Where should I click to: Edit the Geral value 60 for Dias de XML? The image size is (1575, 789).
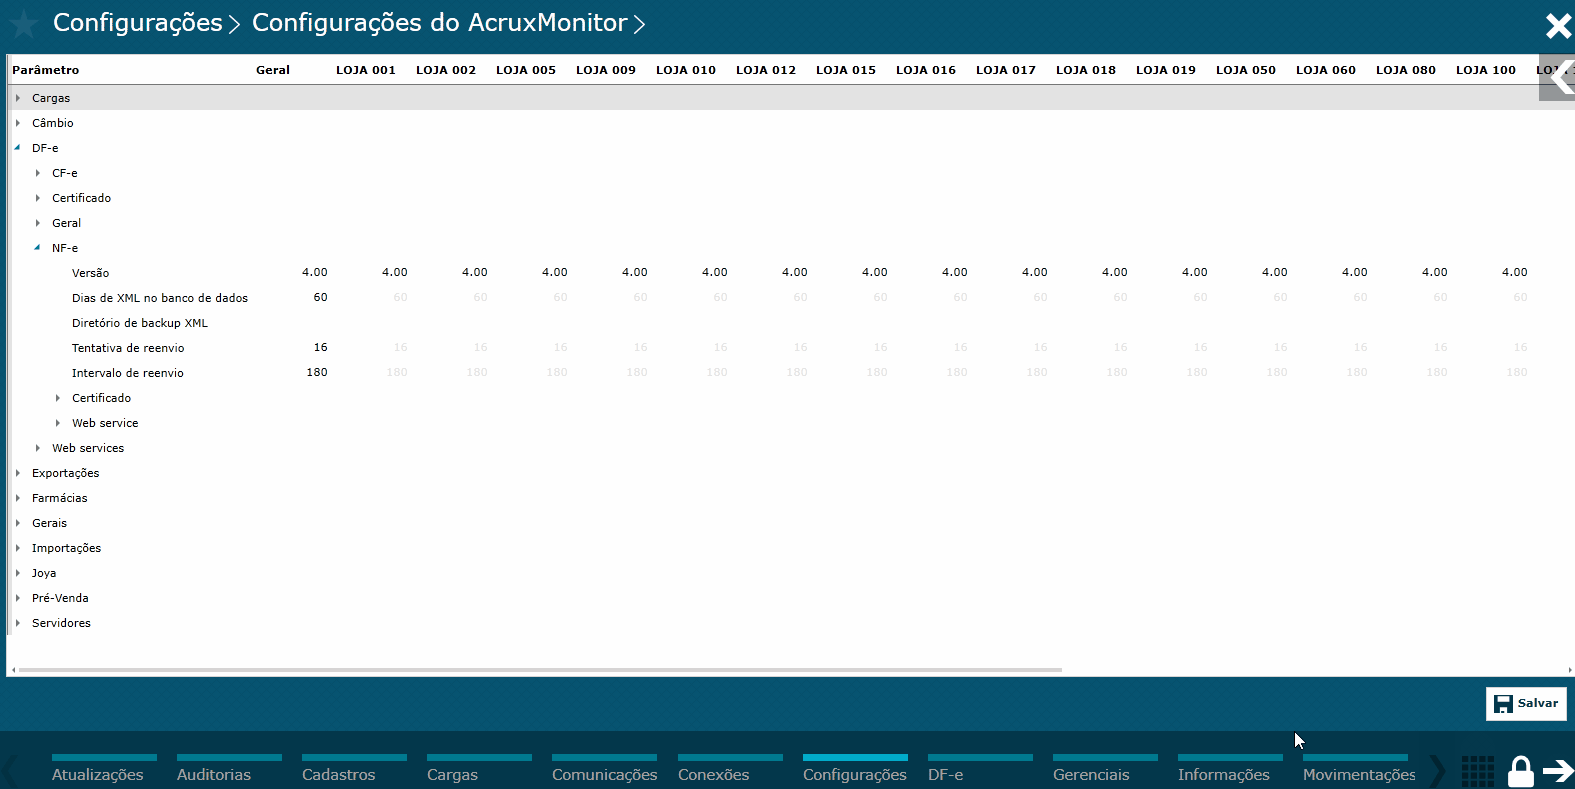pos(320,297)
